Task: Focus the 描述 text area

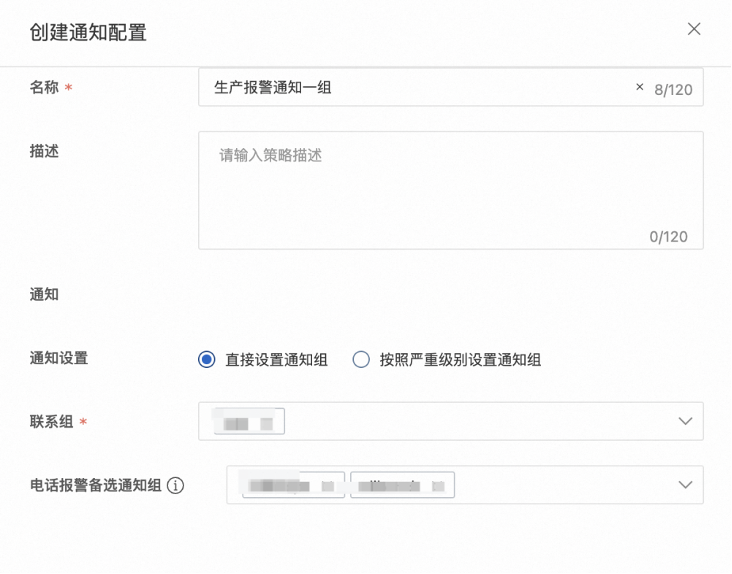Action: click(x=450, y=190)
